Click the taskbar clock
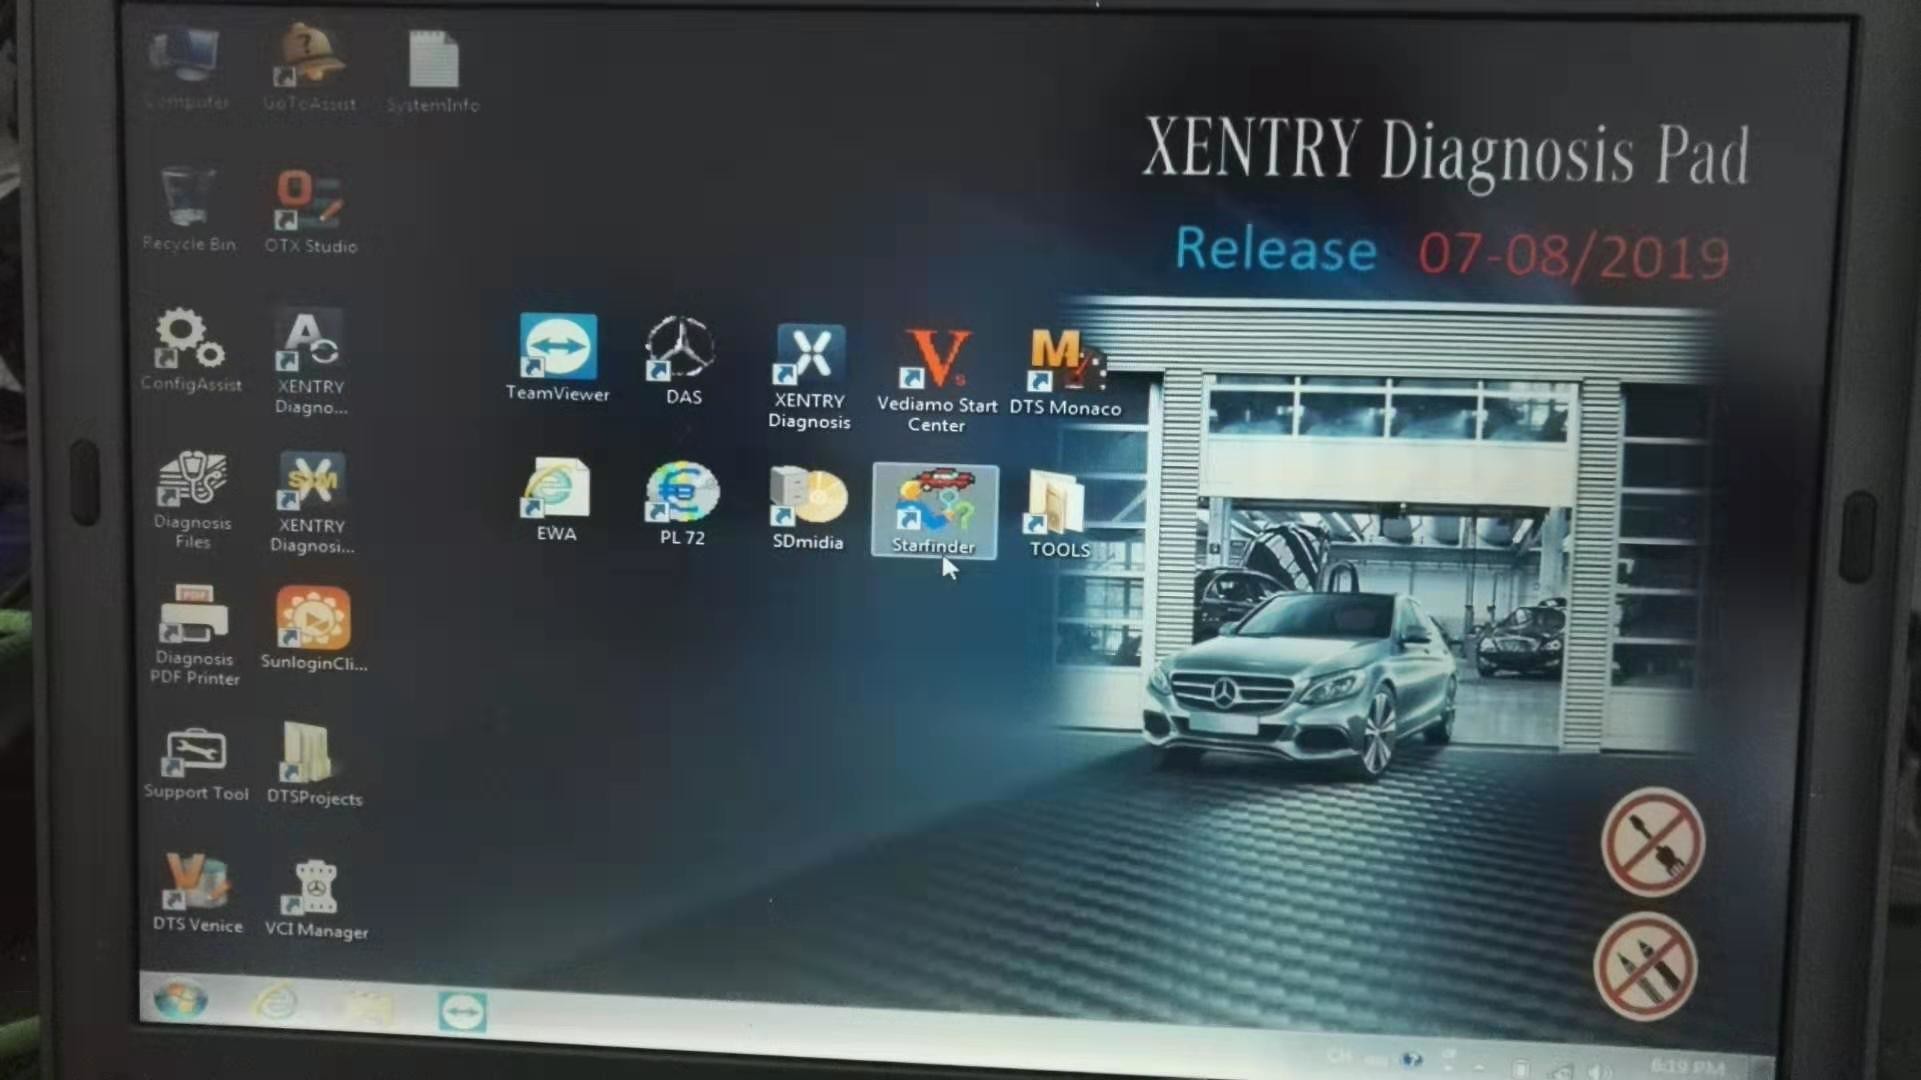1921x1080 pixels. click(1686, 1066)
